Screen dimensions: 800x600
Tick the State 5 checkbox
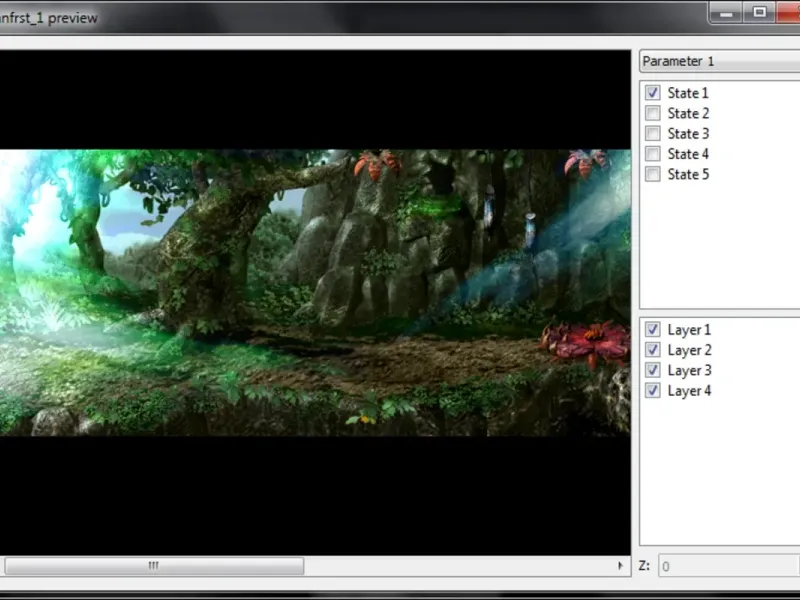(652, 174)
